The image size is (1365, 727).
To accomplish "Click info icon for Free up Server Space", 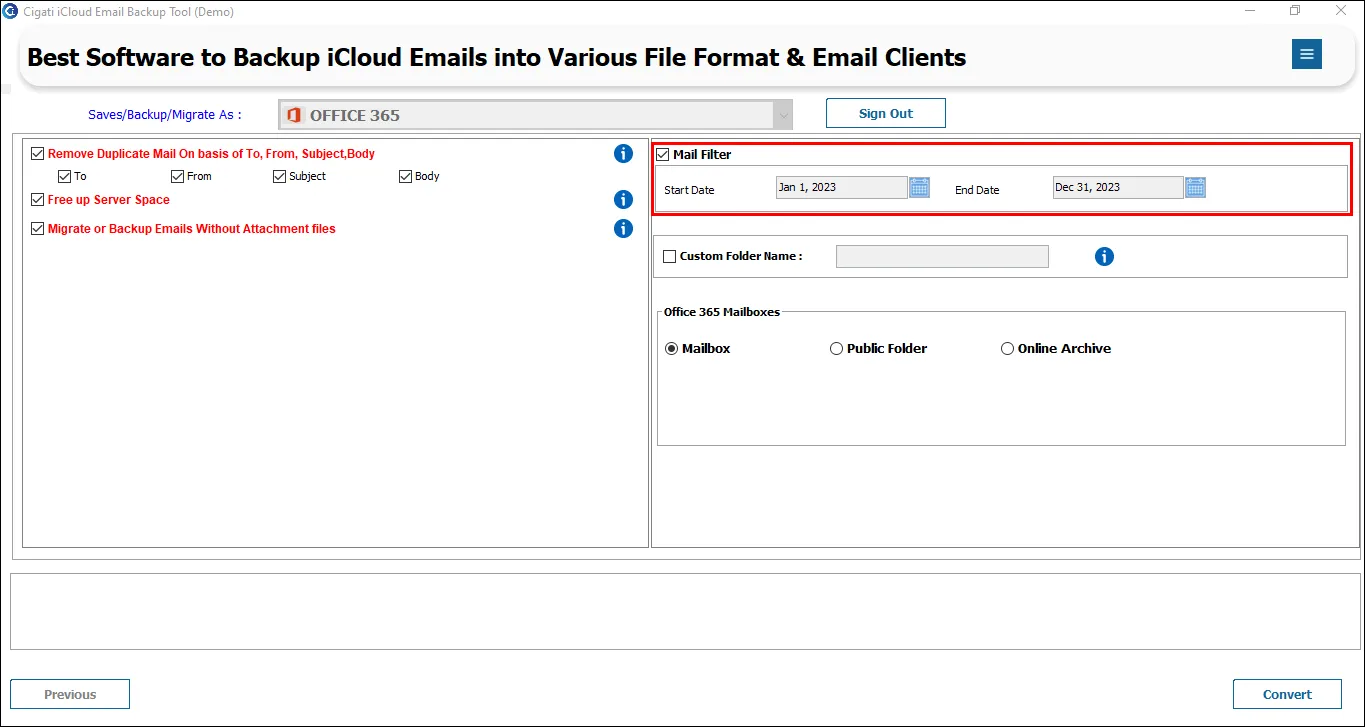I will click(623, 200).
